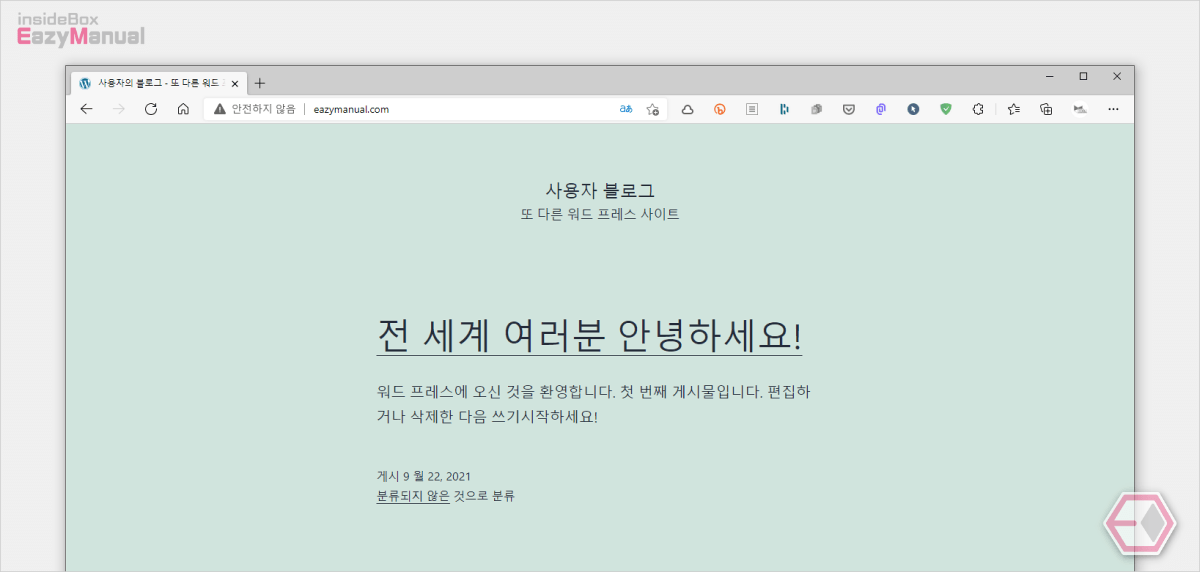The width and height of the screenshot is (1200, 572).
Task: Open the 분류되지 않은 category link
Action: (413, 496)
